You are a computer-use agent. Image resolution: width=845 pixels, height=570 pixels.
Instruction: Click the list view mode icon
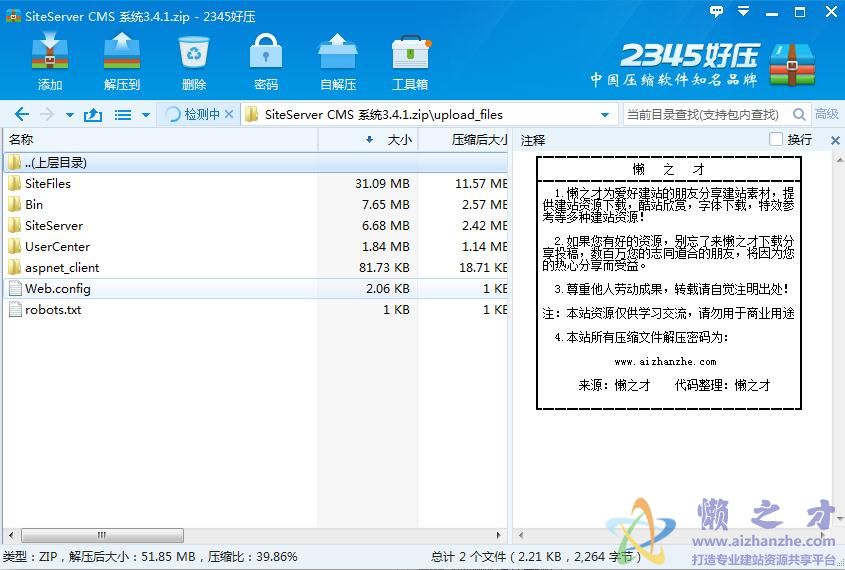pyautogui.click(x=123, y=115)
